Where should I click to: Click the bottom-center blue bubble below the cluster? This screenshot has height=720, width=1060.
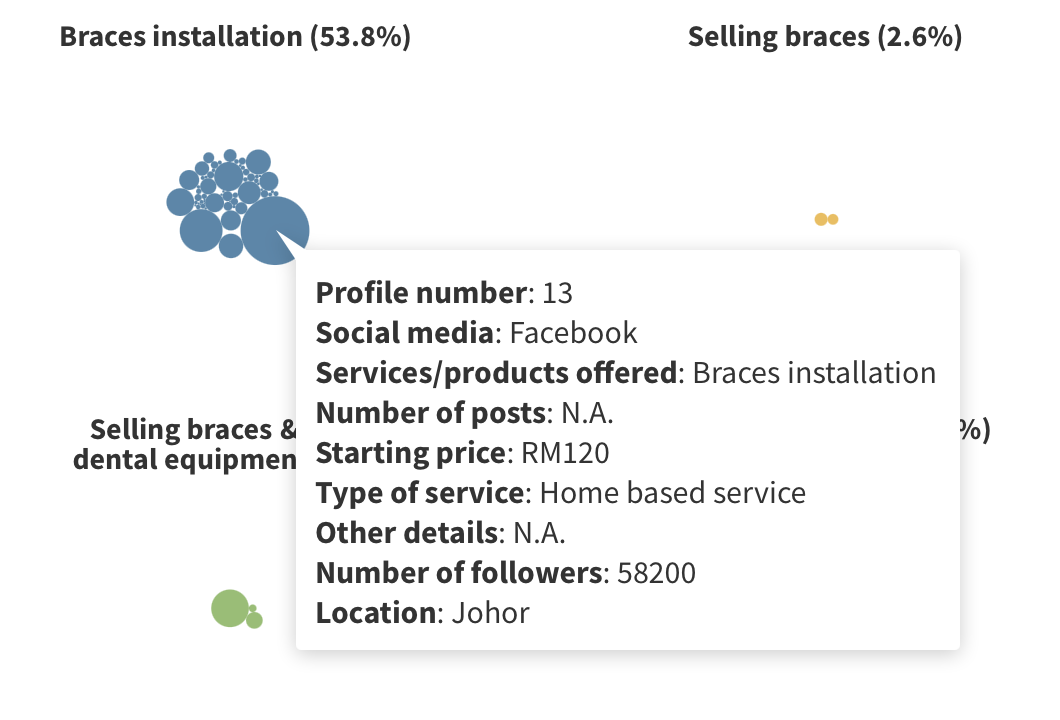231,245
